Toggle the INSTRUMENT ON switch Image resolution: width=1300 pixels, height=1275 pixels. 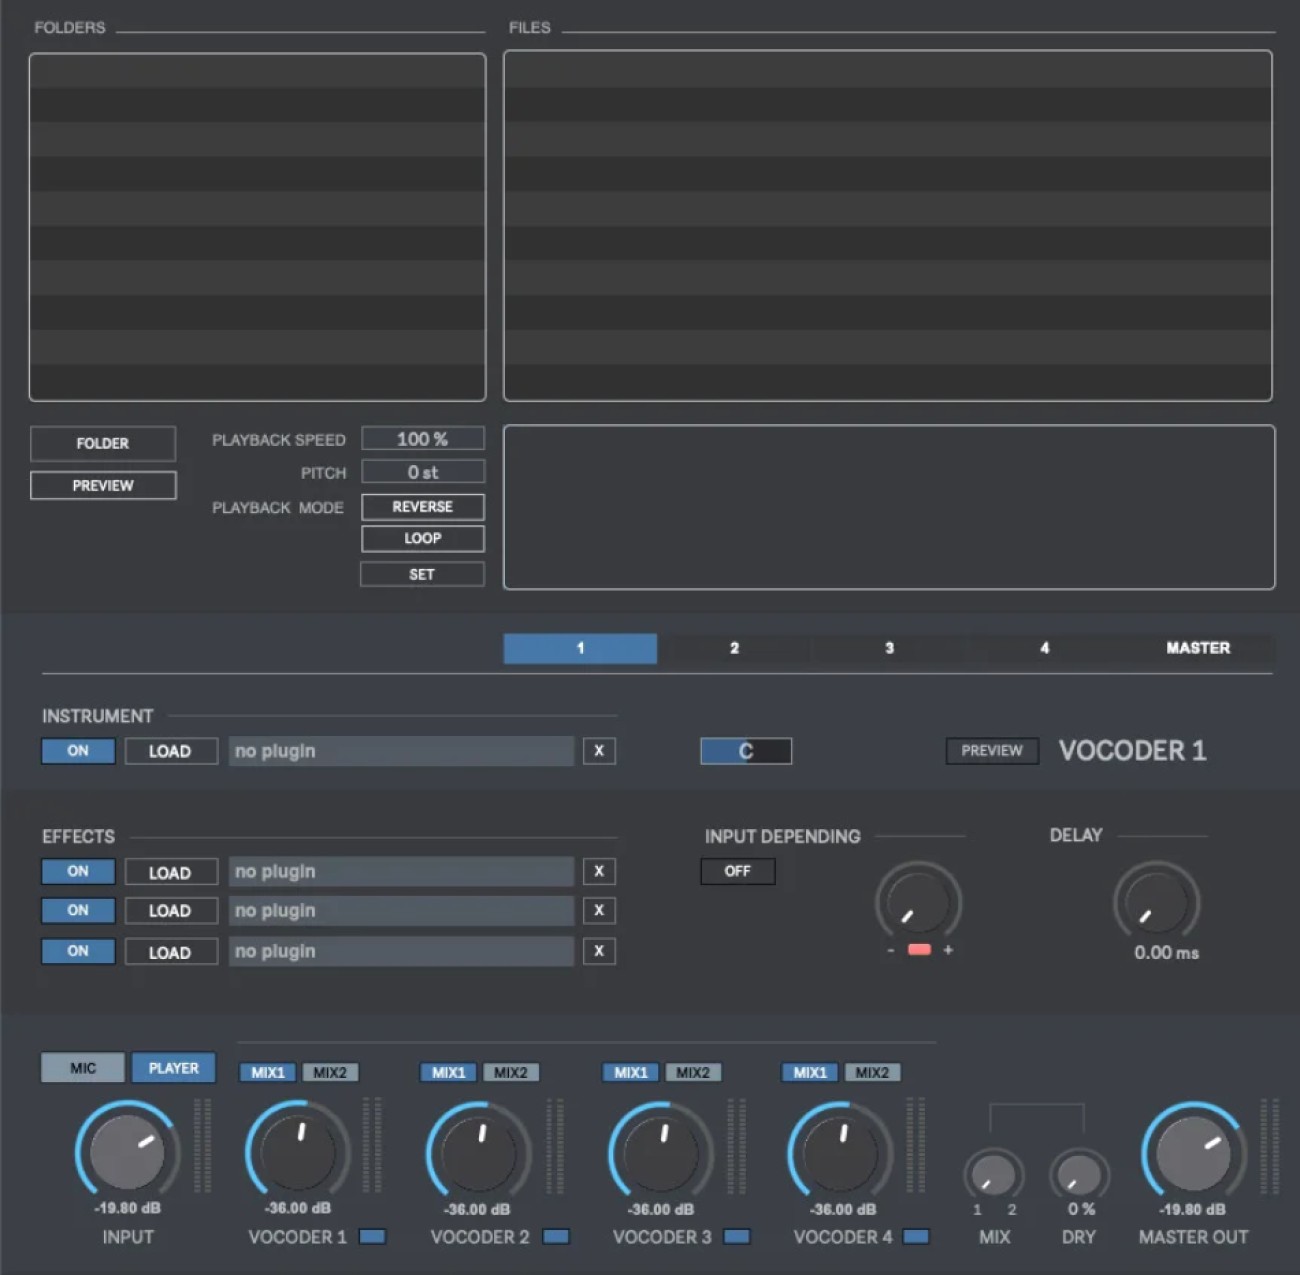point(77,750)
